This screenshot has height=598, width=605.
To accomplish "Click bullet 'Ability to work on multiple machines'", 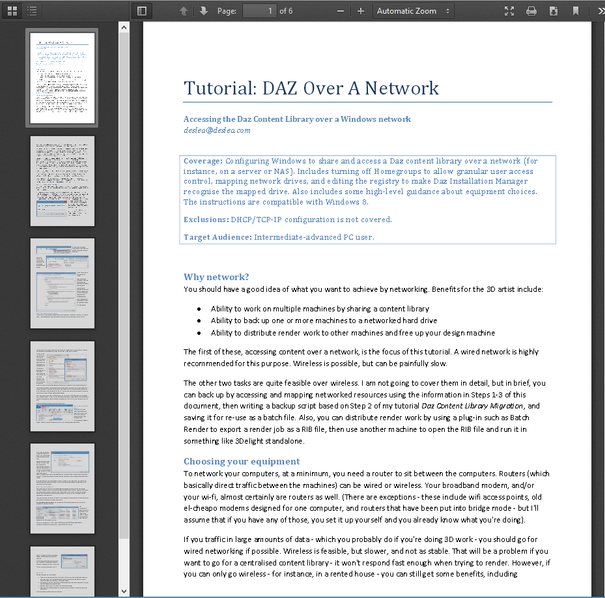I will [x=320, y=309].
